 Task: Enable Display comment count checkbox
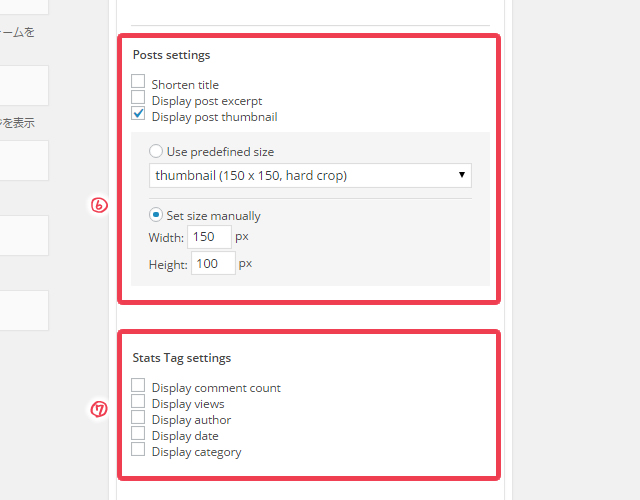coord(138,385)
